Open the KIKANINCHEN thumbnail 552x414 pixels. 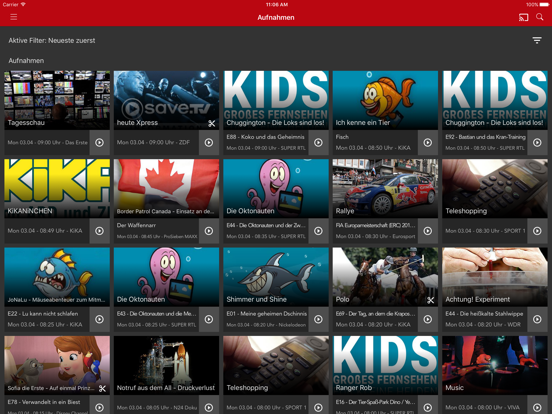(x=57, y=188)
